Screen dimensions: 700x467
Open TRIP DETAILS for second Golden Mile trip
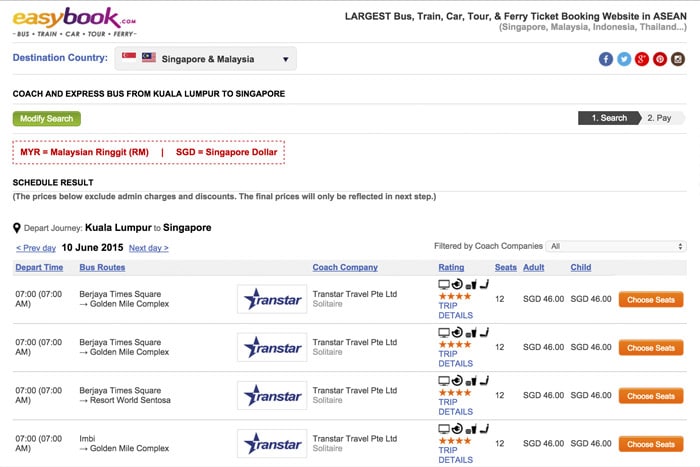pyautogui.click(x=455, y=359)
